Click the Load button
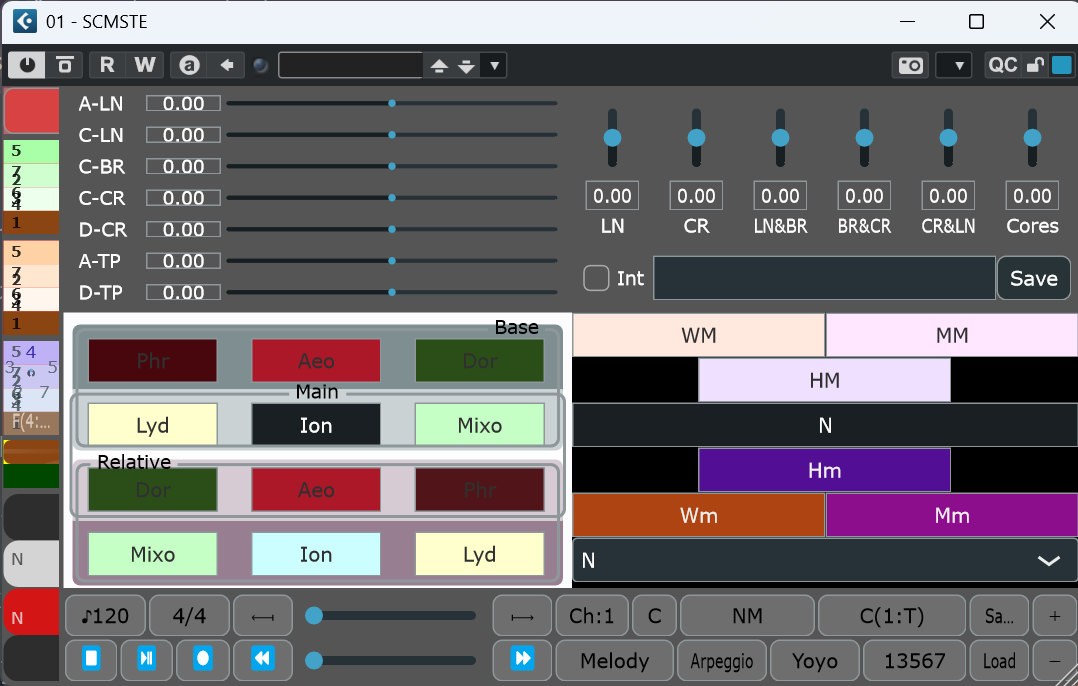The width and height of the screenshot is (1078, 686). point(999,661)
